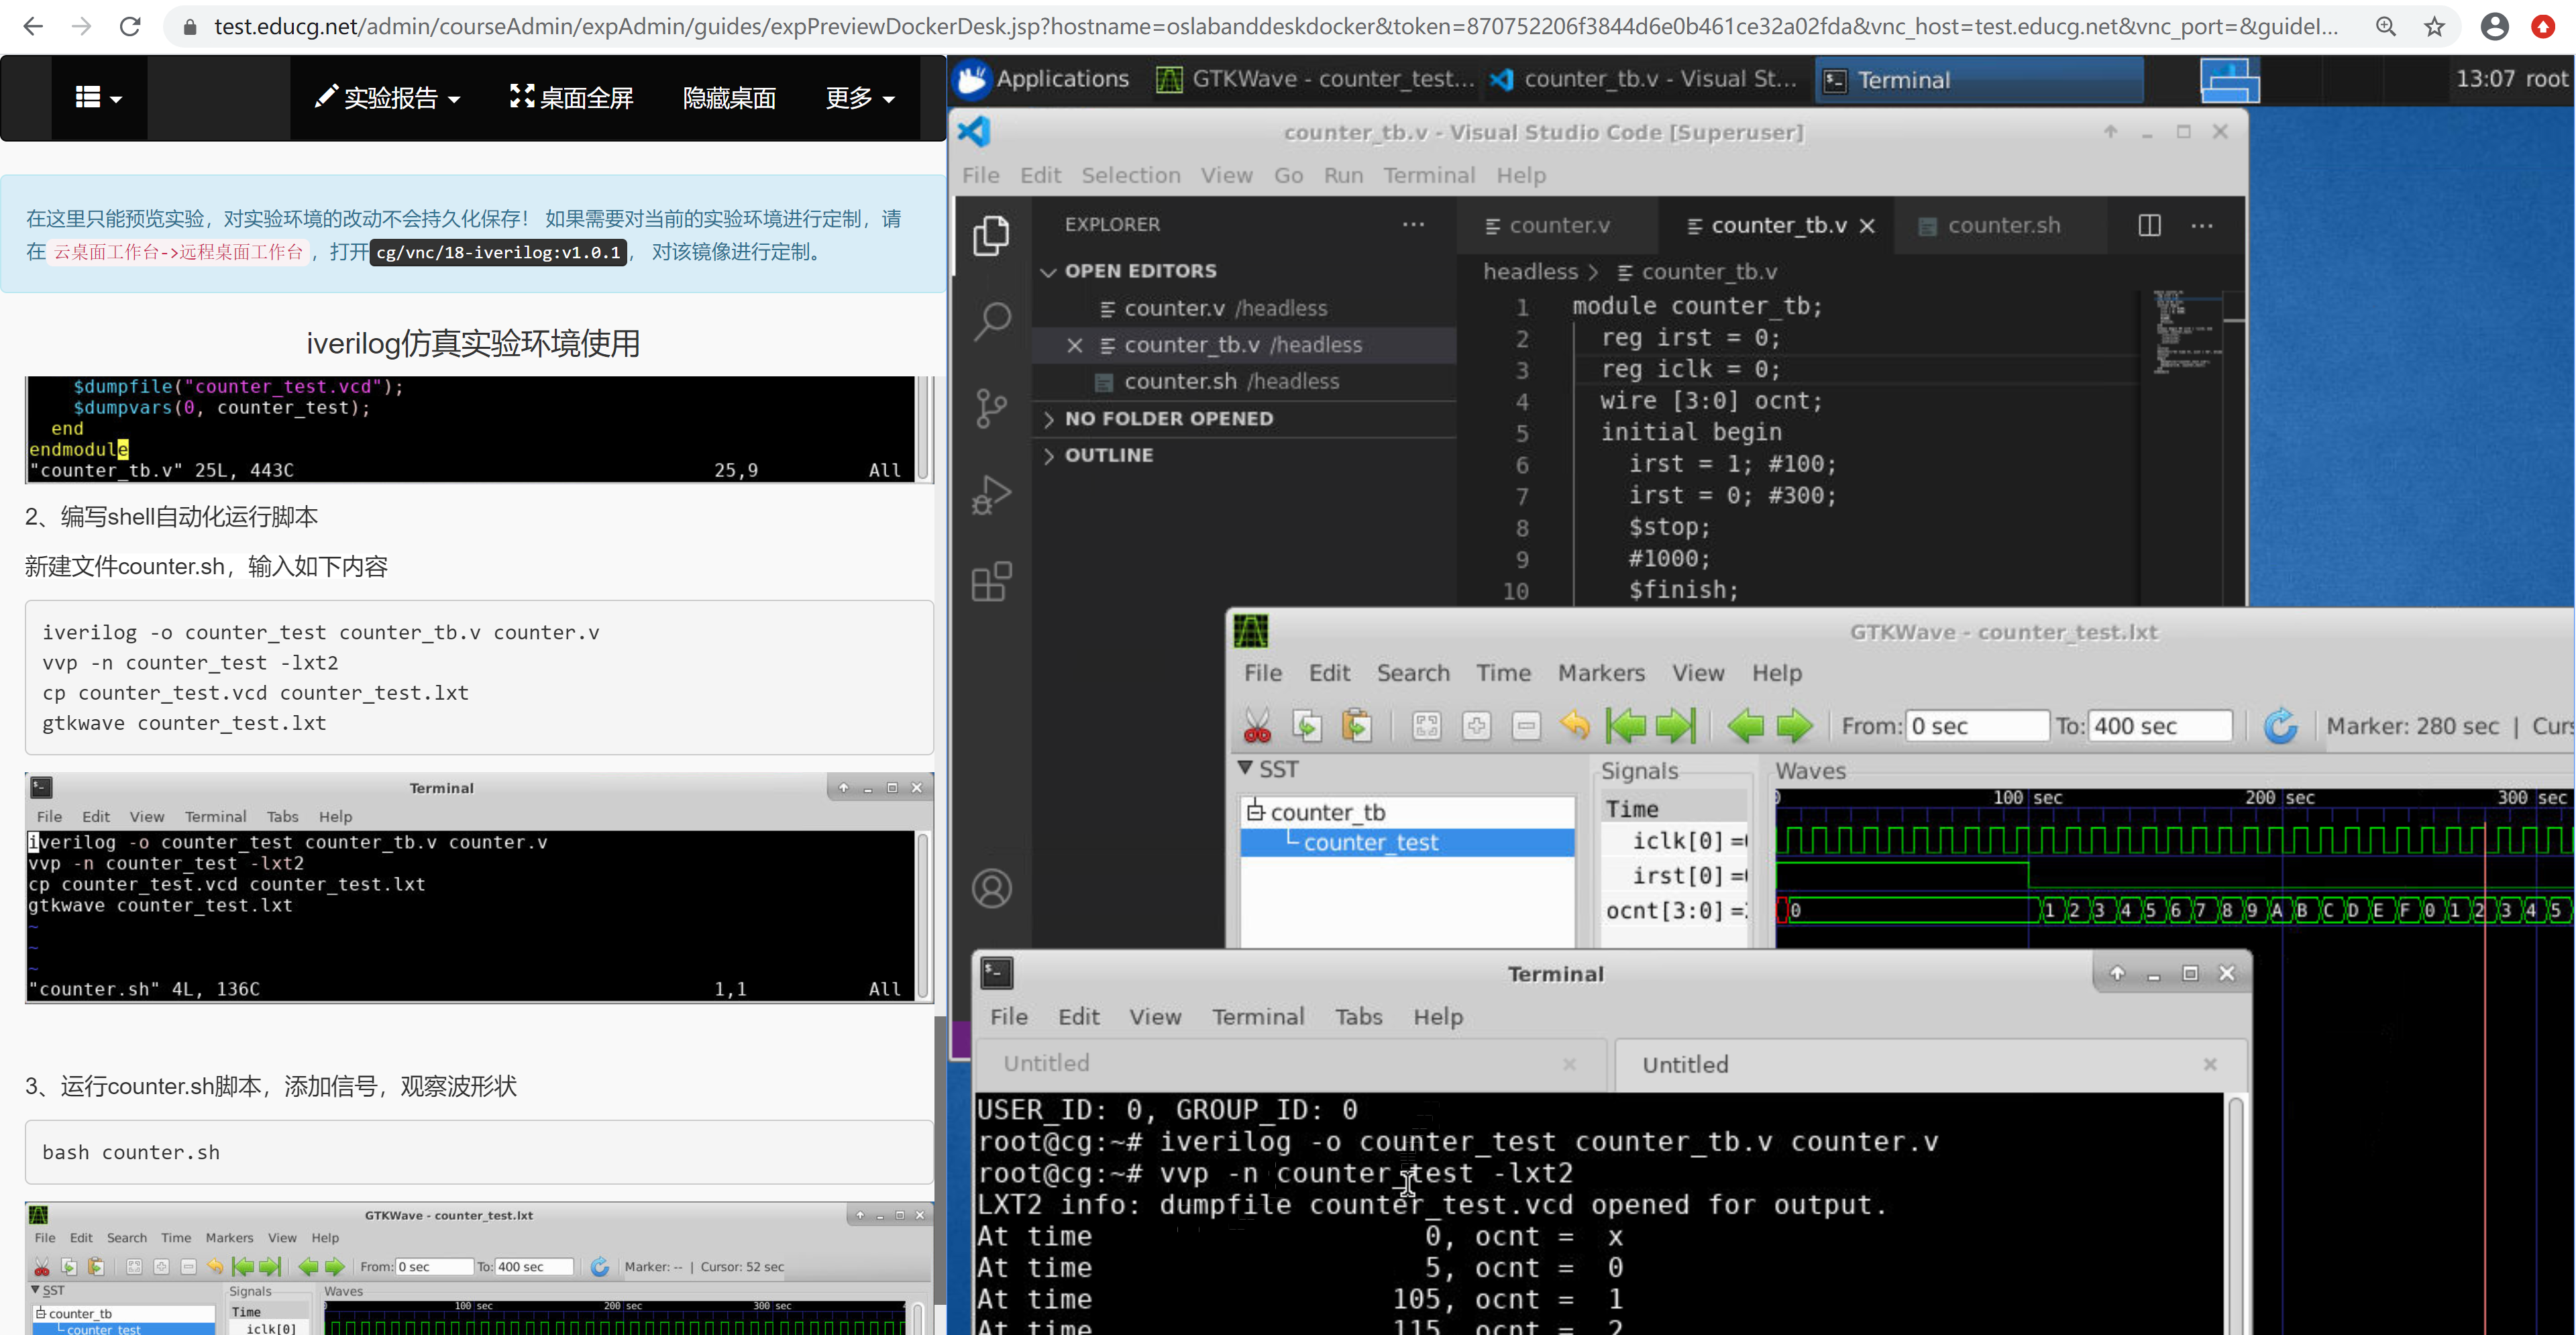Click GTKWave Paste traces icon
The width and height of the screenshot is (2576, 1335).
pyautogui.click(x=1357, y=726)
